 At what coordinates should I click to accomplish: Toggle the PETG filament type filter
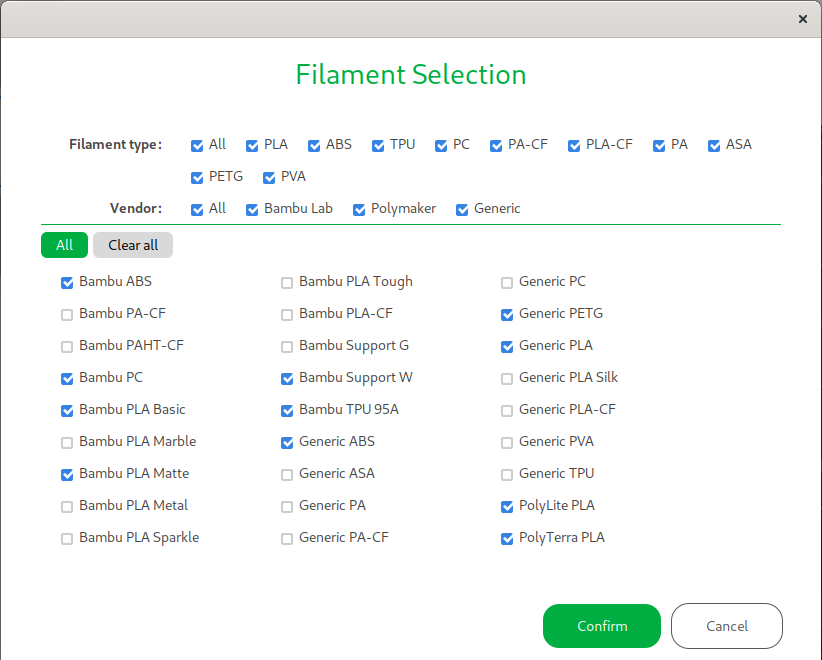coord(197,178)
